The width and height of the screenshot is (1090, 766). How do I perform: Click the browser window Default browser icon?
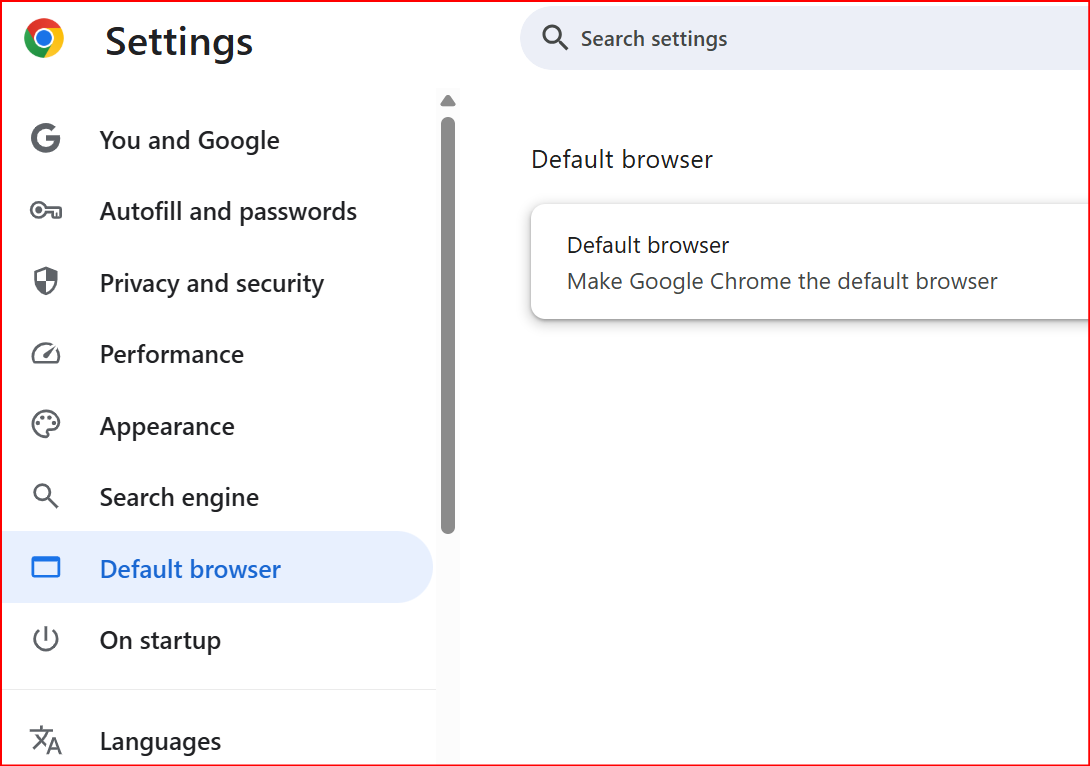pyautogui.click(x=46, y=568)
